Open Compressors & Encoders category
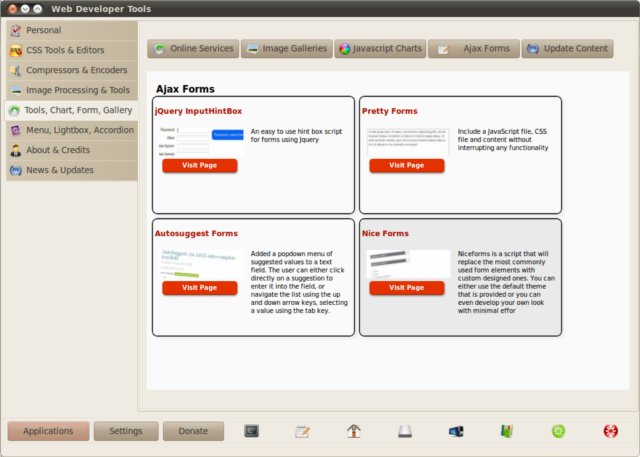 coord(72,70)
